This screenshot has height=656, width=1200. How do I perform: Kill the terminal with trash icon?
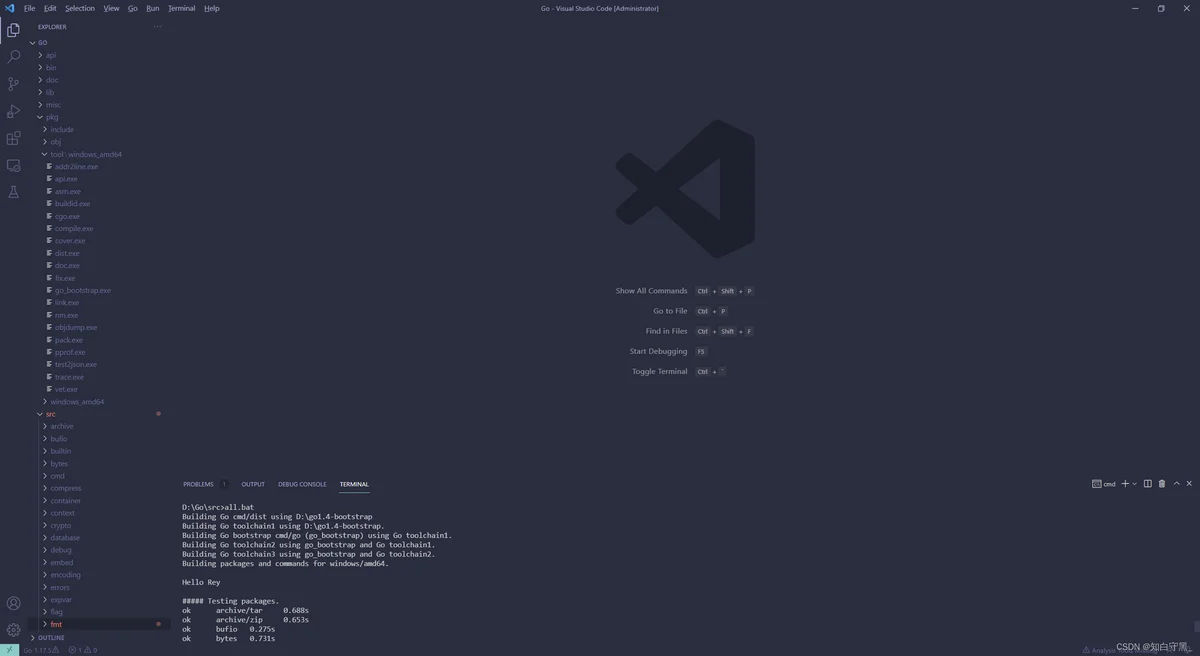[x=1162, y=484]
